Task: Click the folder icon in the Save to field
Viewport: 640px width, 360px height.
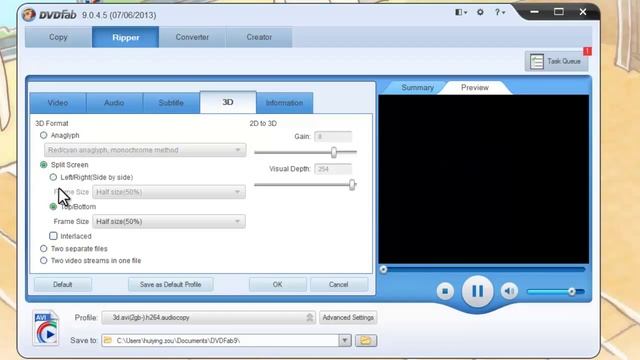Action: tap(108, 340)
